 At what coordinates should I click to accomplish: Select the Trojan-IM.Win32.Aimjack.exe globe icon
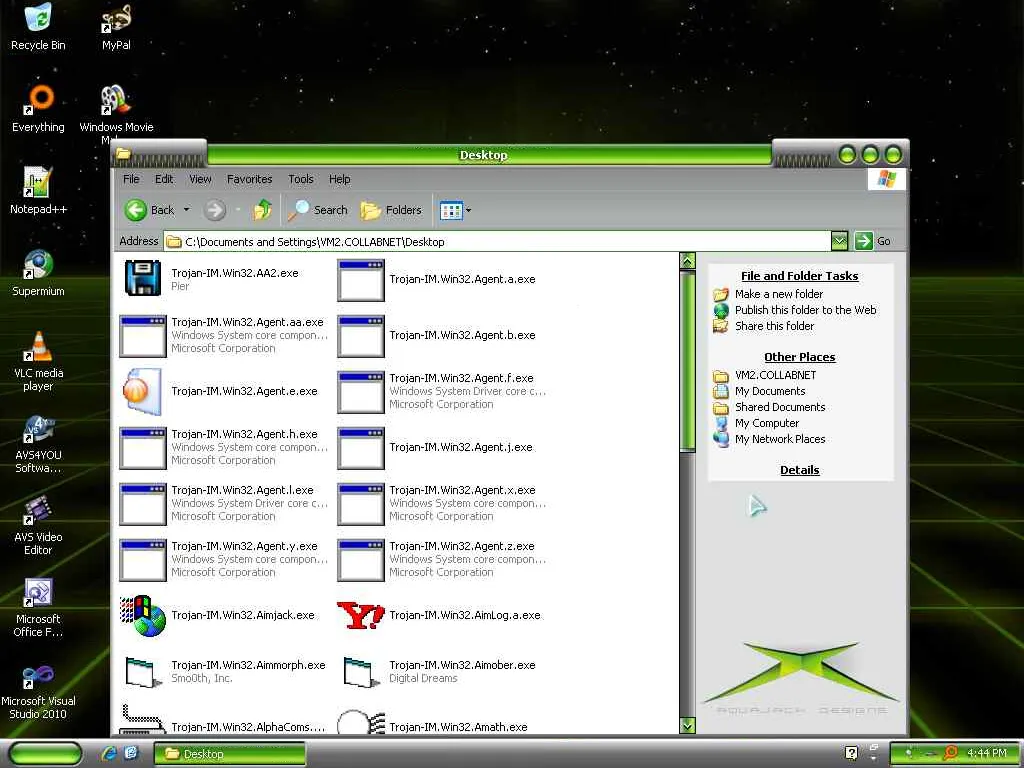[142, 615]
